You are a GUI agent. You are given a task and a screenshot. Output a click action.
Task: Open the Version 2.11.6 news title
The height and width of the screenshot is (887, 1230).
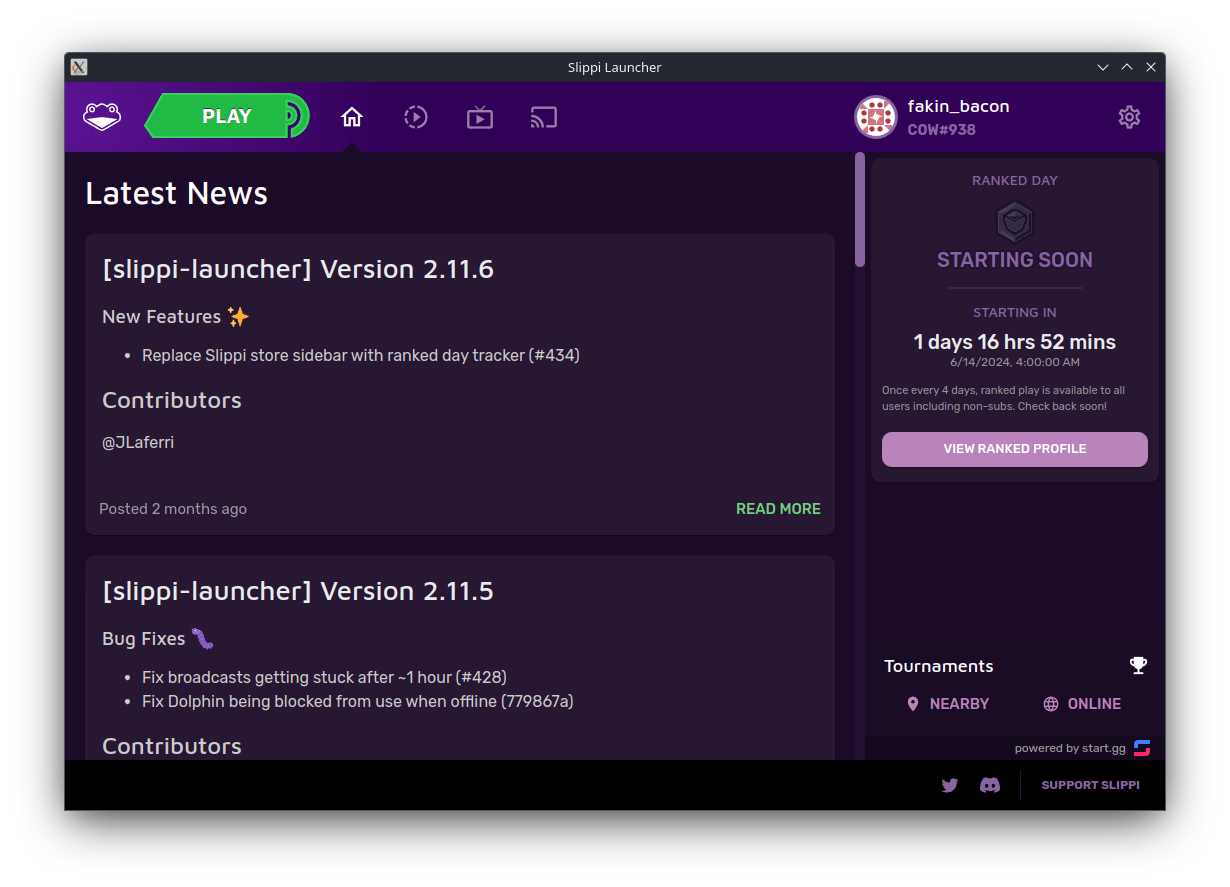[298, 269]
